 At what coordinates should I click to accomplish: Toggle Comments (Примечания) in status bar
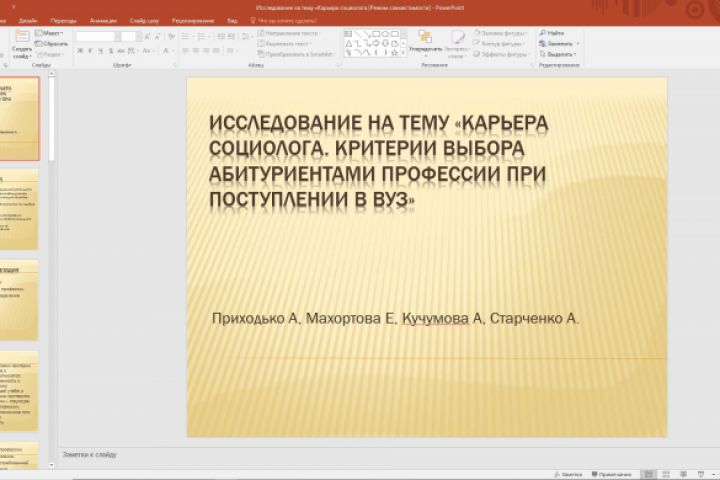pyautogui.click(x=612, y=474)
